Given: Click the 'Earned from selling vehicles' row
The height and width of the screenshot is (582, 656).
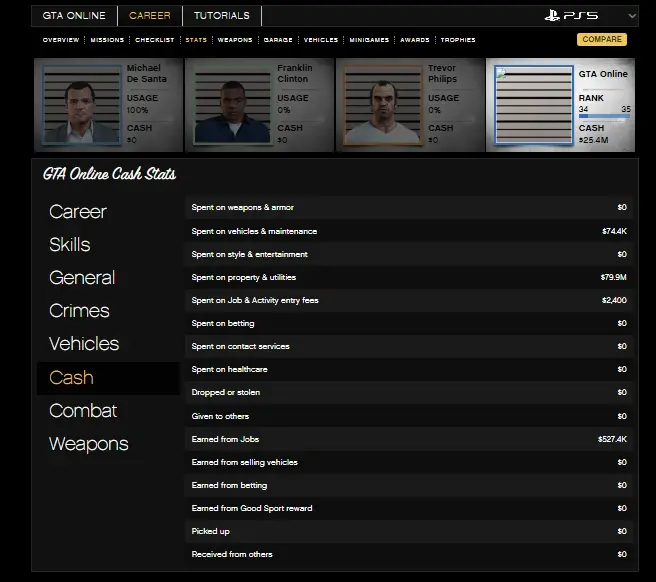Looking at the screenshot, I should 409,462.
